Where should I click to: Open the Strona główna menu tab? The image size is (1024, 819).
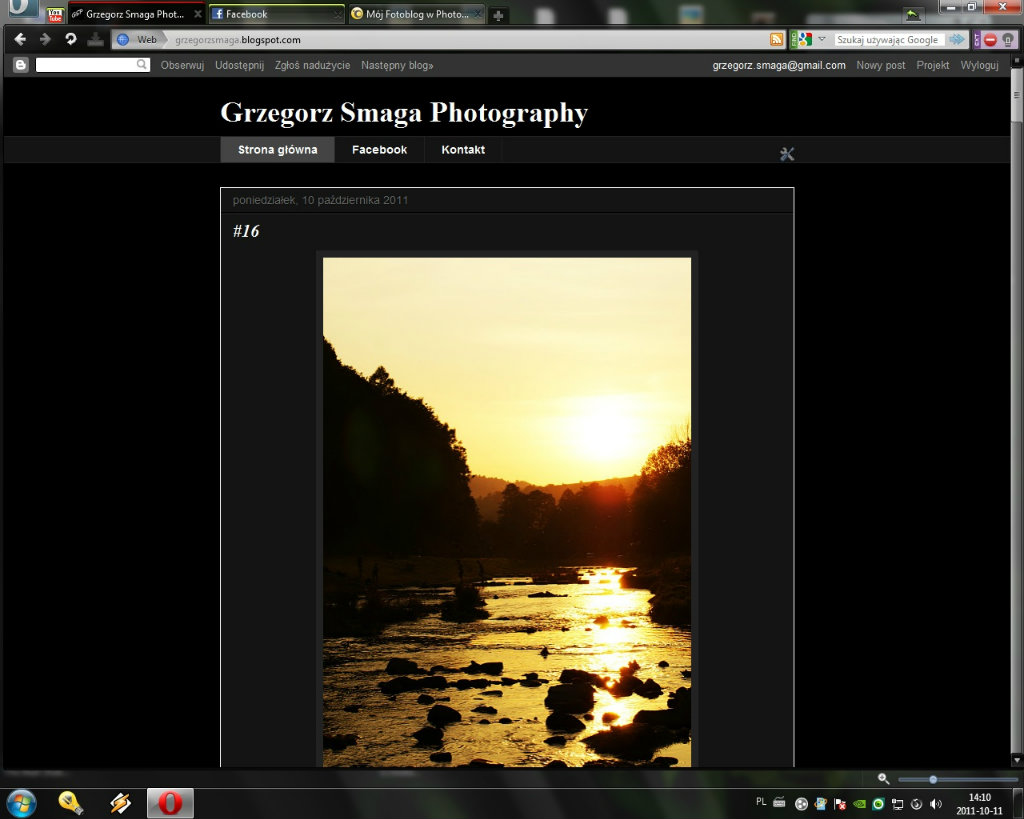pos(278,150)
